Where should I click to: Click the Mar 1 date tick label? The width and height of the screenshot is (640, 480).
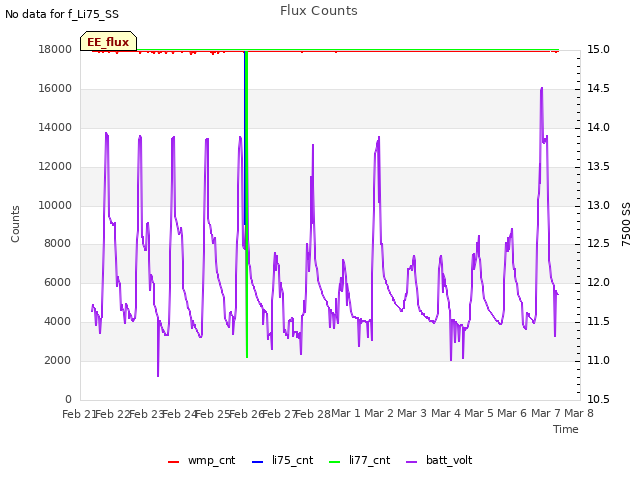346,413
